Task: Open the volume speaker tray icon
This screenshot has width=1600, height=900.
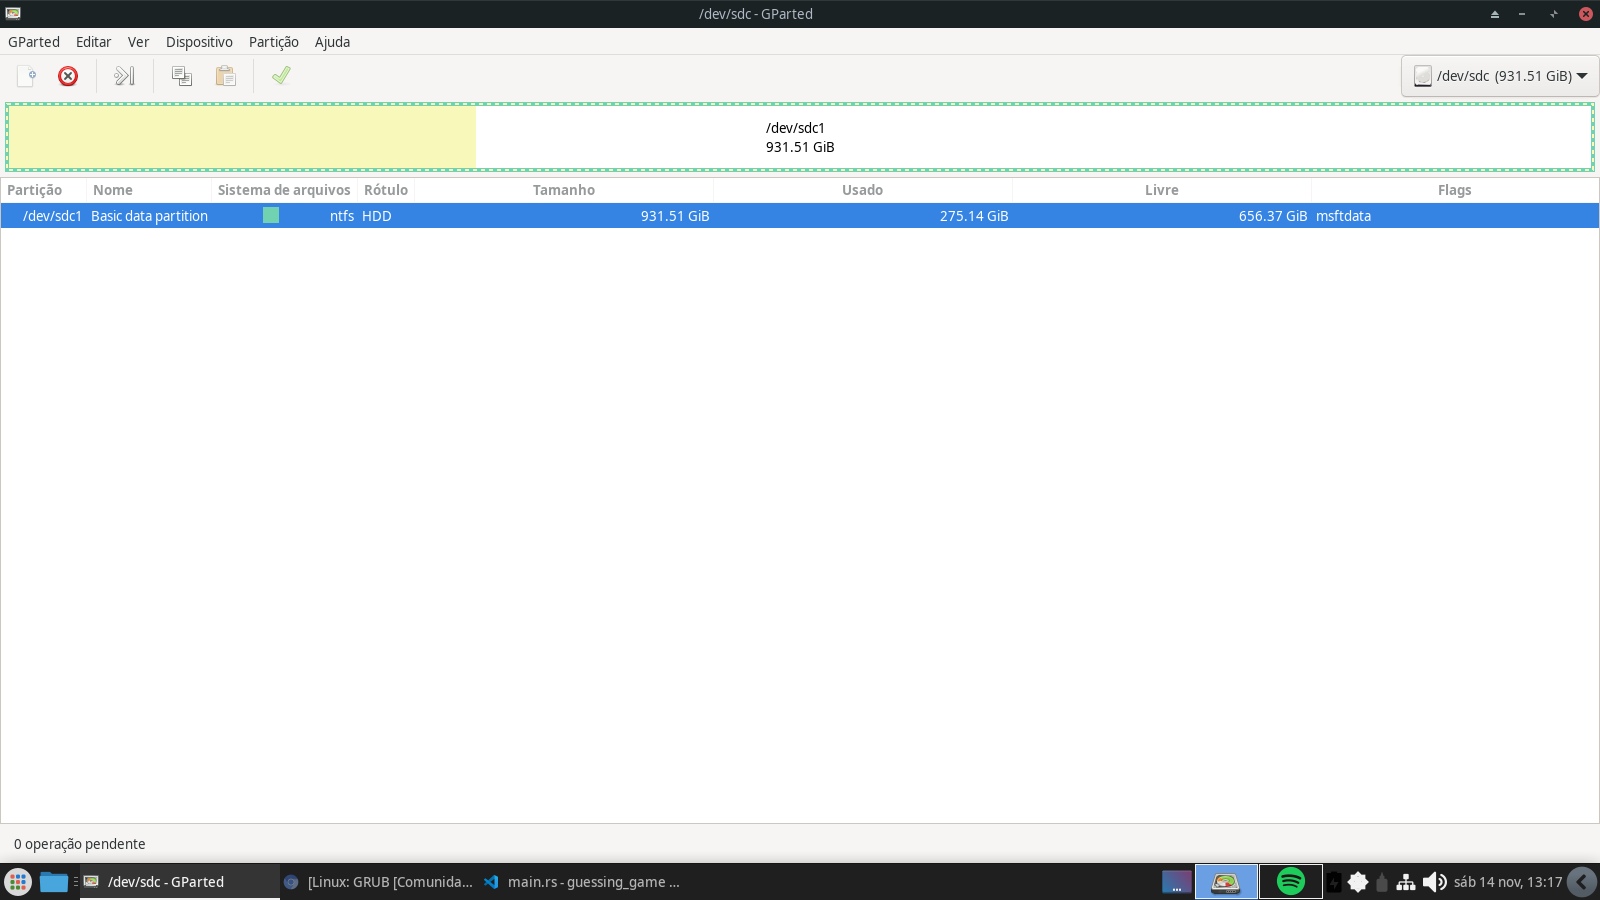Action: point(1434,882)
